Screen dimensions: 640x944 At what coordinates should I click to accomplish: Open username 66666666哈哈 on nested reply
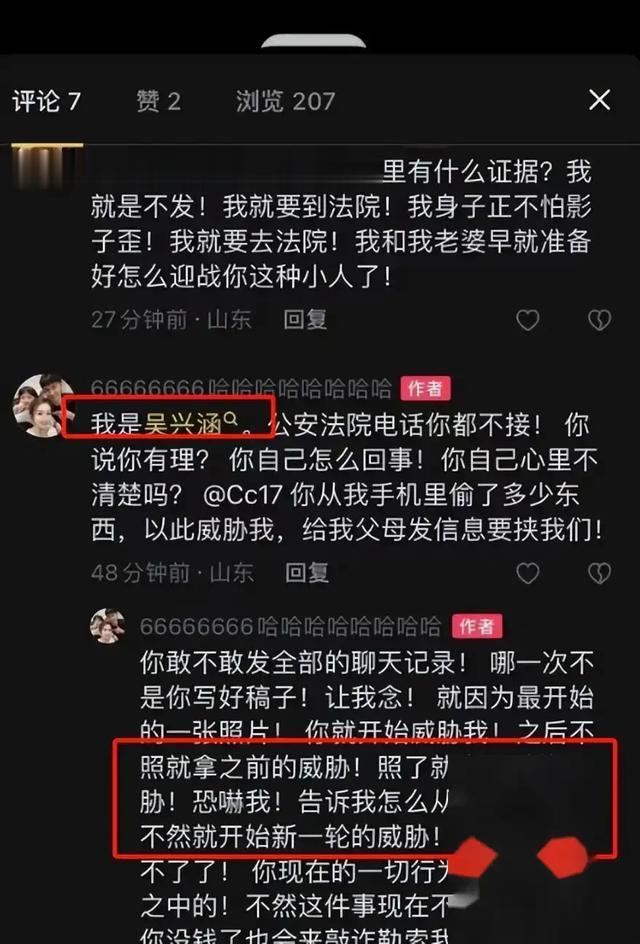(290, 627)
